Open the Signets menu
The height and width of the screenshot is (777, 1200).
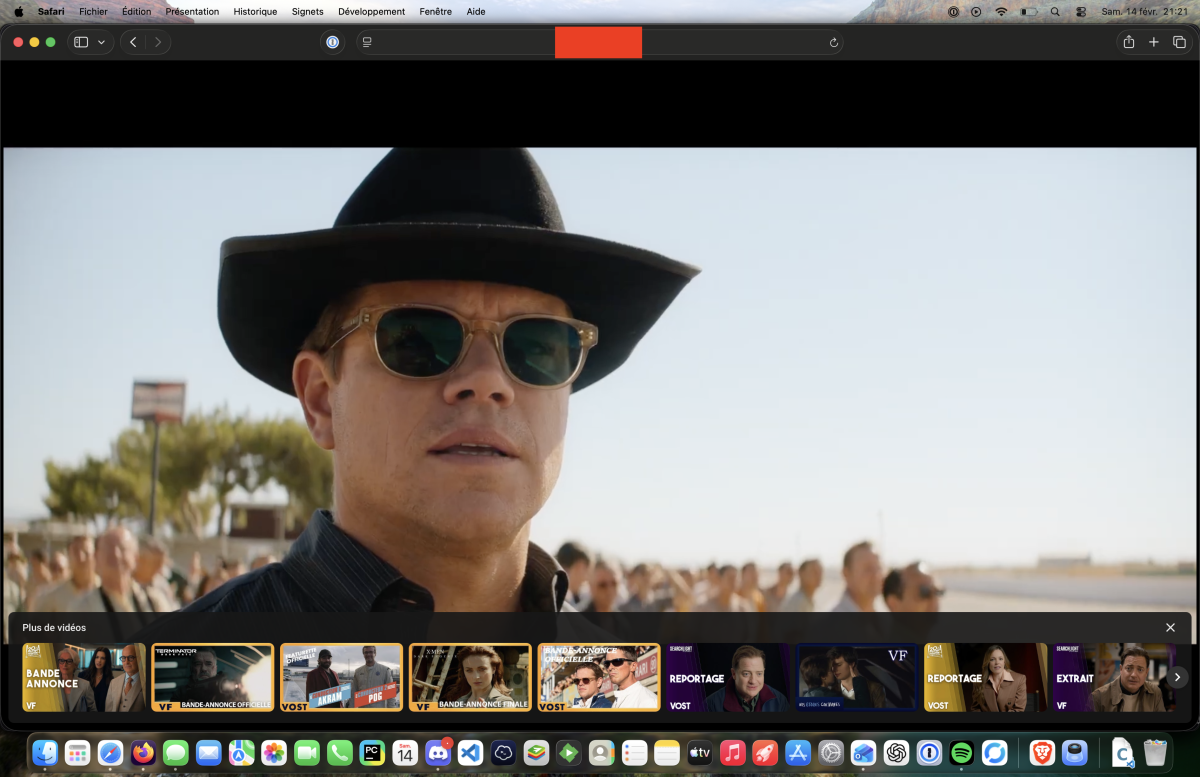(307, 12)
